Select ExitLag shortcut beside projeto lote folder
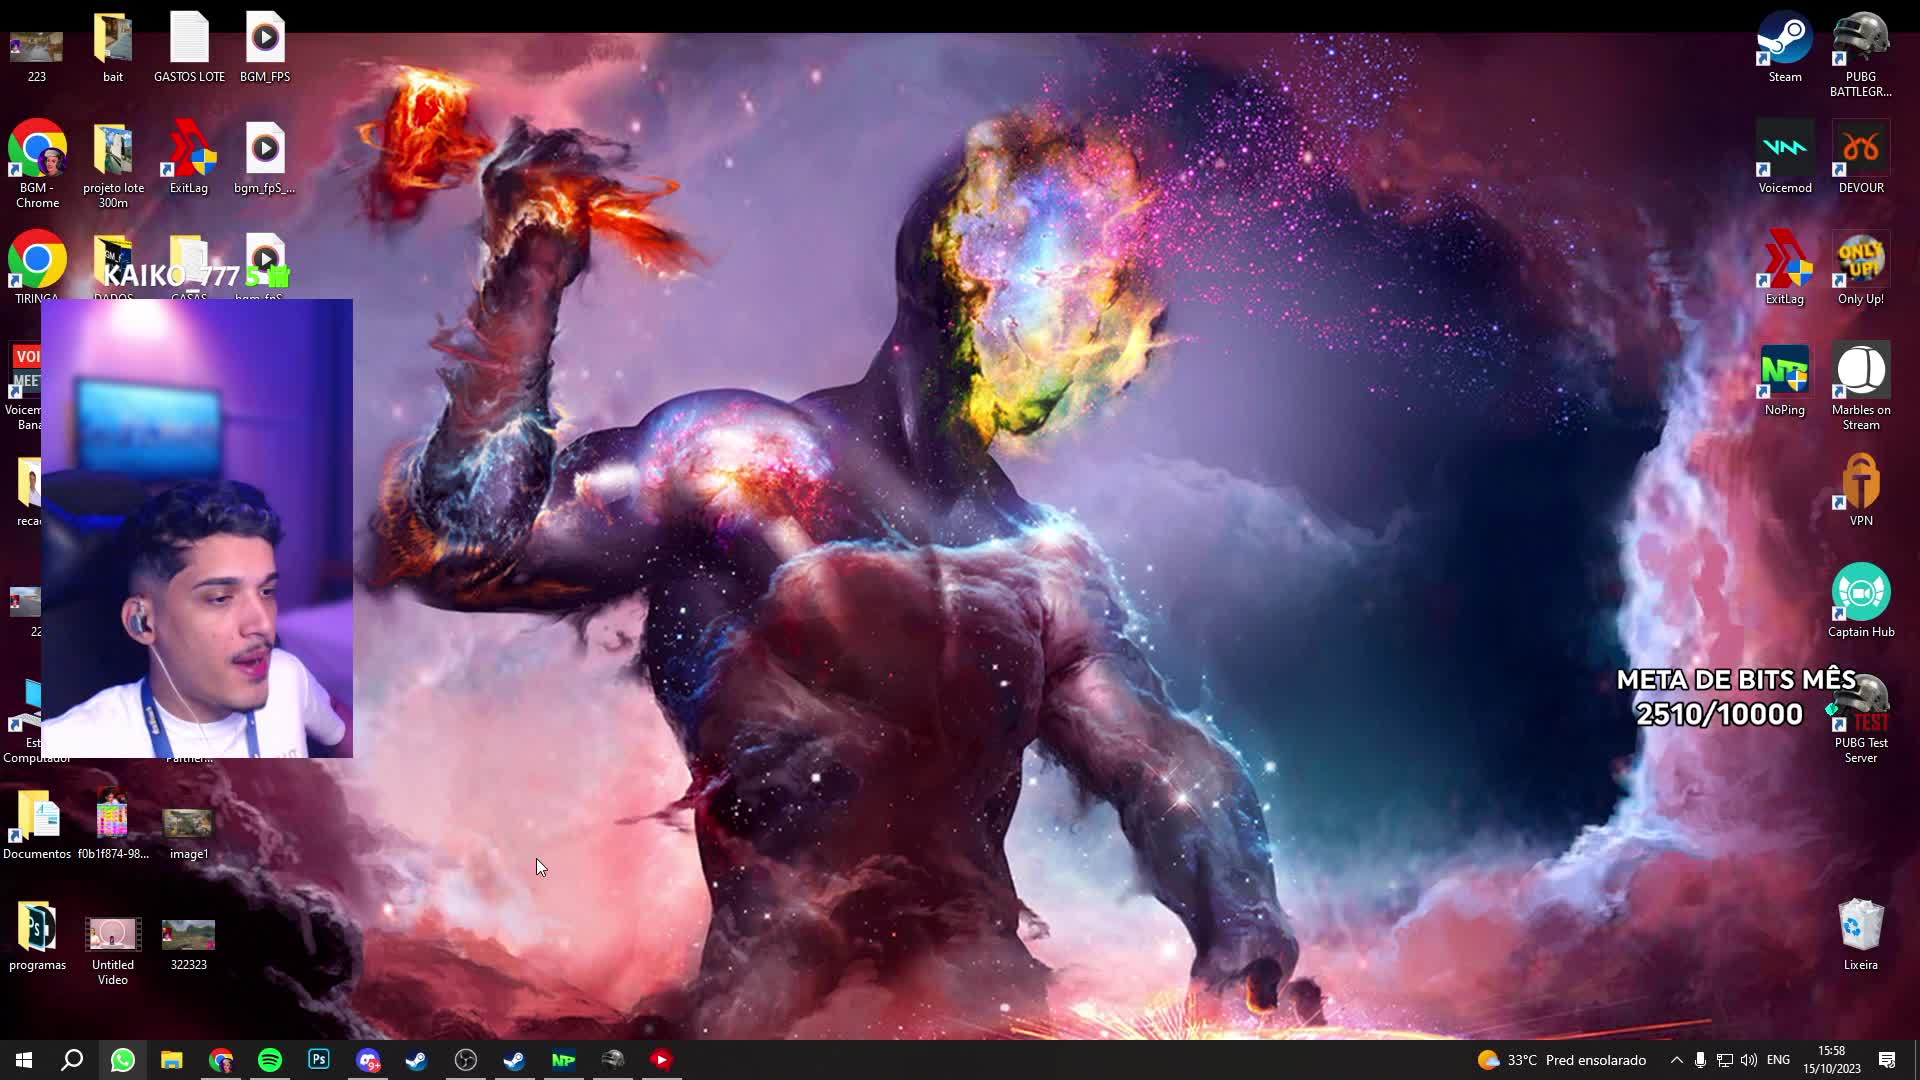The width and height of the screenshot is (1920, 1080). (189, 158)
